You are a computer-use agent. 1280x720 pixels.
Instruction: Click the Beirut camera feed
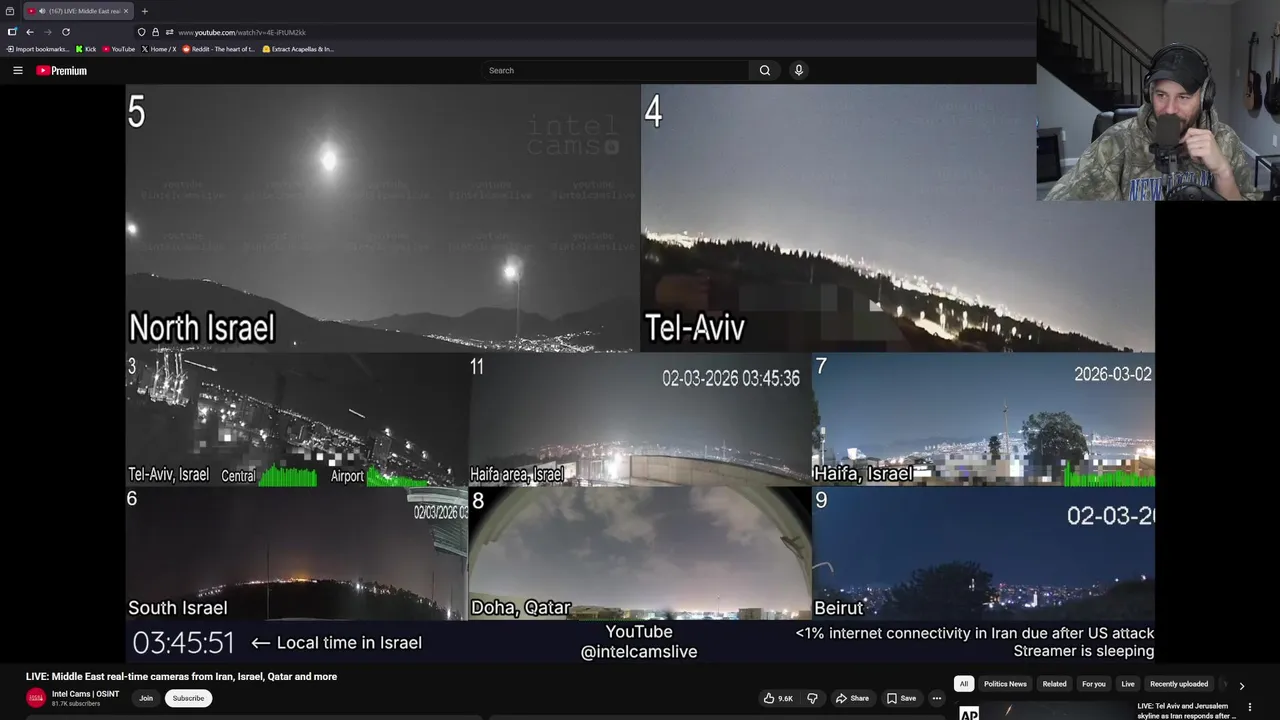(984, 553)
